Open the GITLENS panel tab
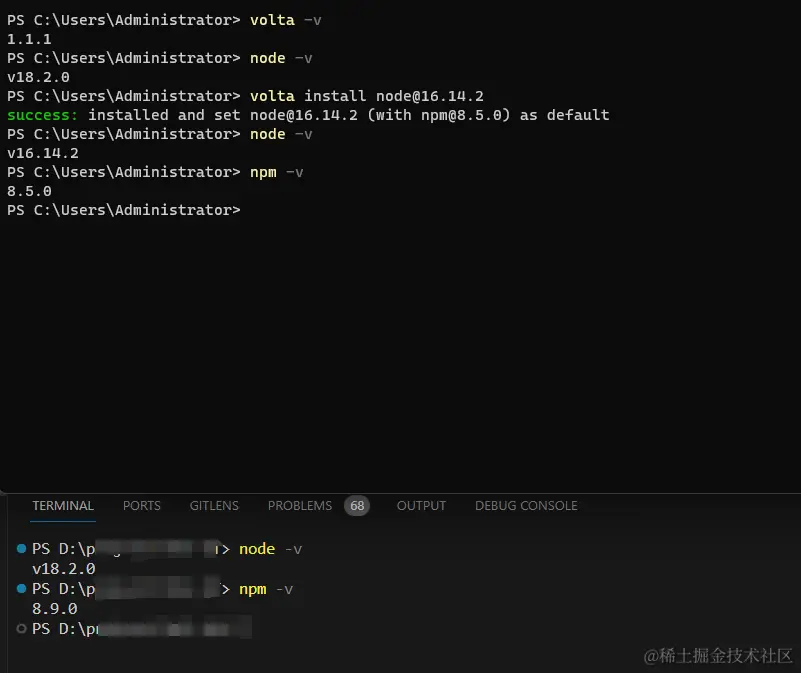Image resolution: width=801 pixels, height=673 pixels. coord(213,506)
